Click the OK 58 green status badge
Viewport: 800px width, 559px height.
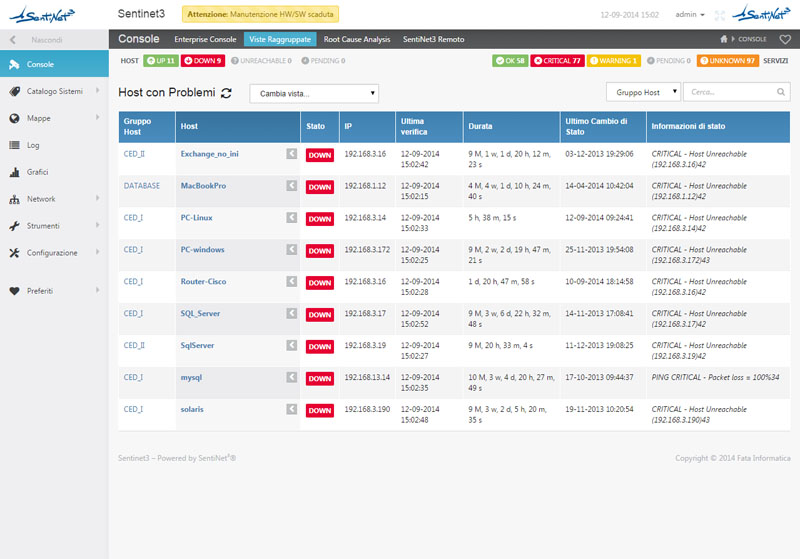coord(509,61)
